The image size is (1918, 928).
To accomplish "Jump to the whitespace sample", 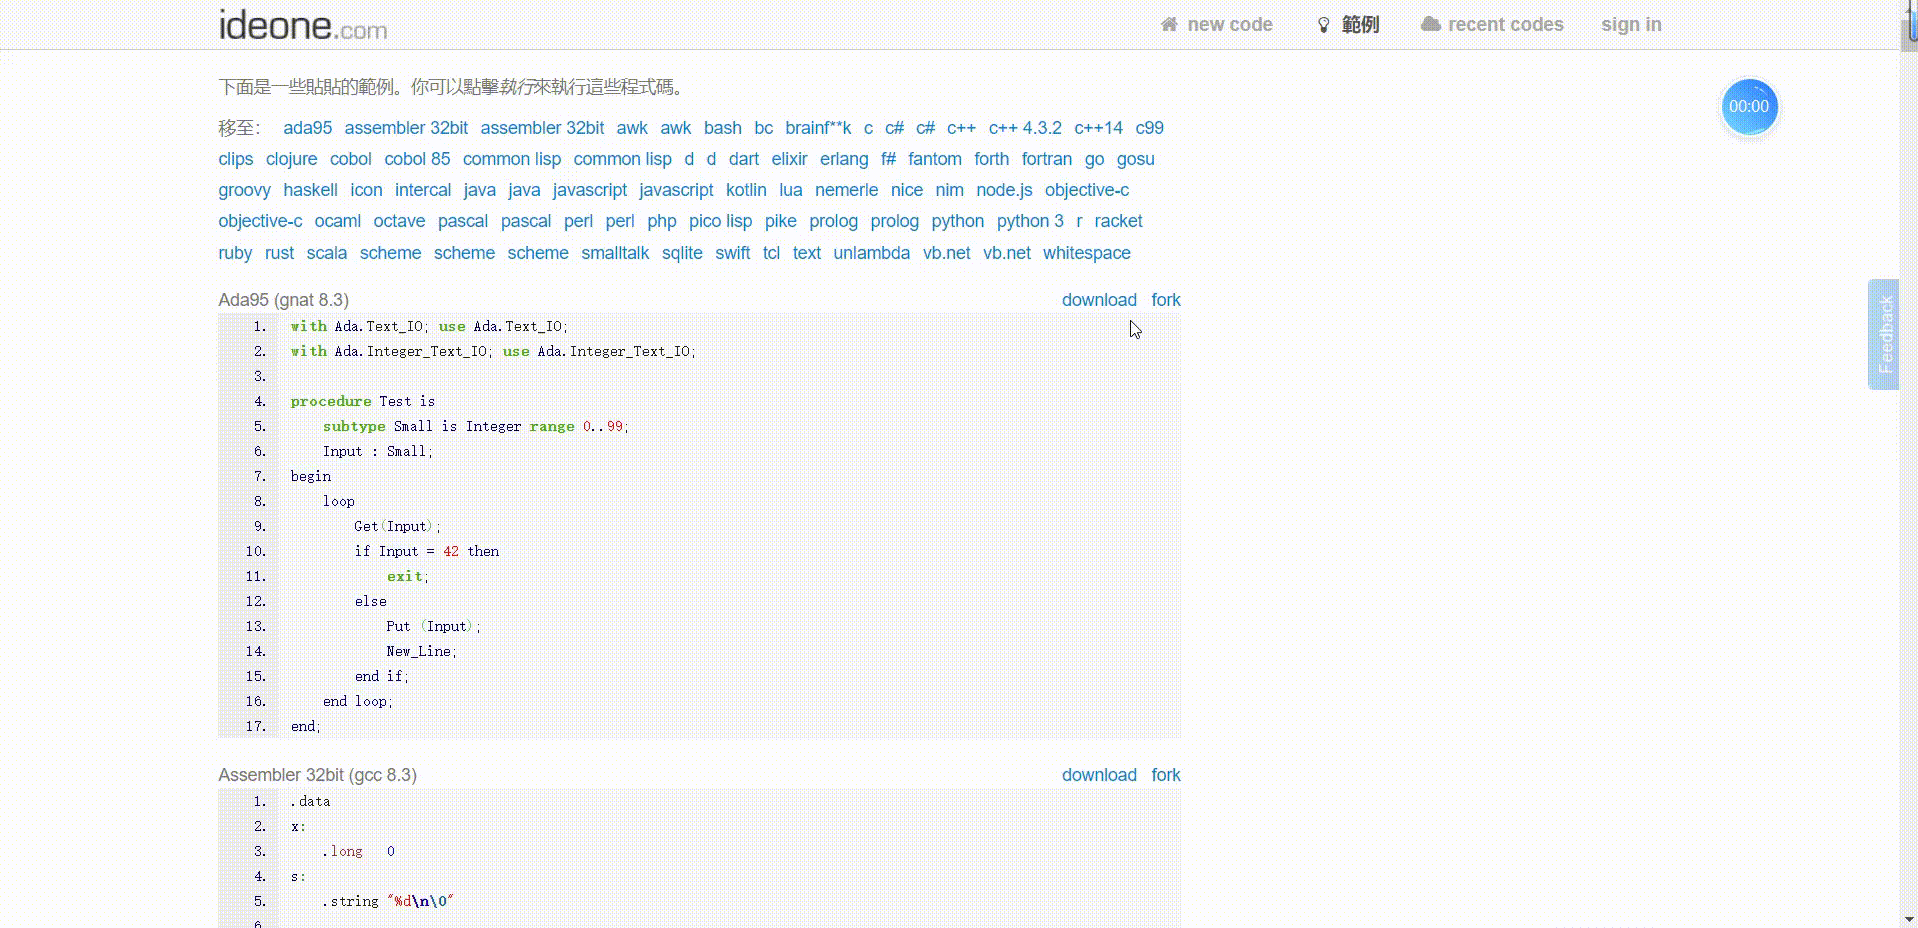I will (1086, 253).
